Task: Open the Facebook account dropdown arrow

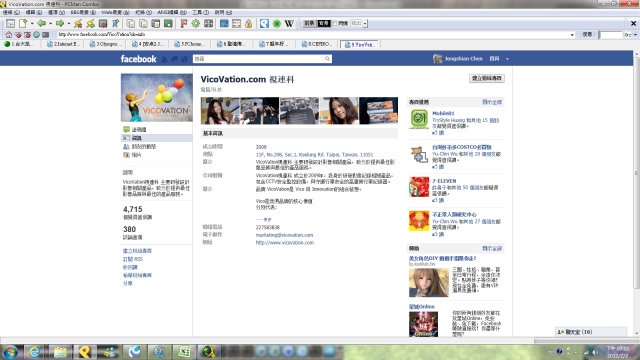Action: [x=507, y=59]
